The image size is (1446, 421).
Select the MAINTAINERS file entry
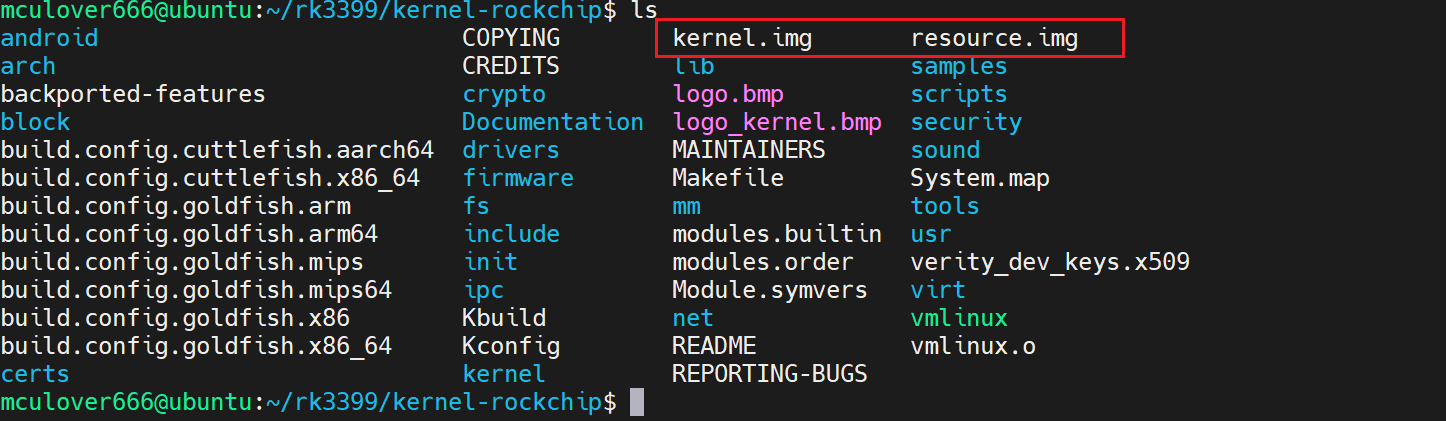coord(749,151)
